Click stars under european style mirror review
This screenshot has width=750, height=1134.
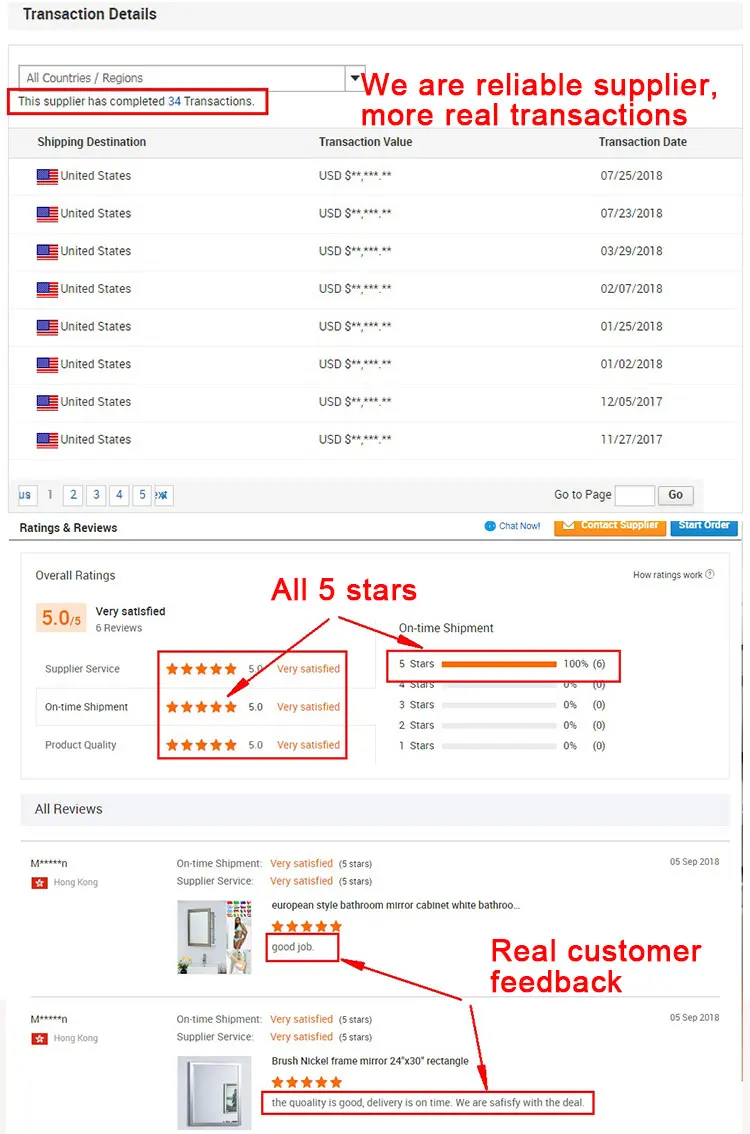pyautogui.click(x=306, y=926)
